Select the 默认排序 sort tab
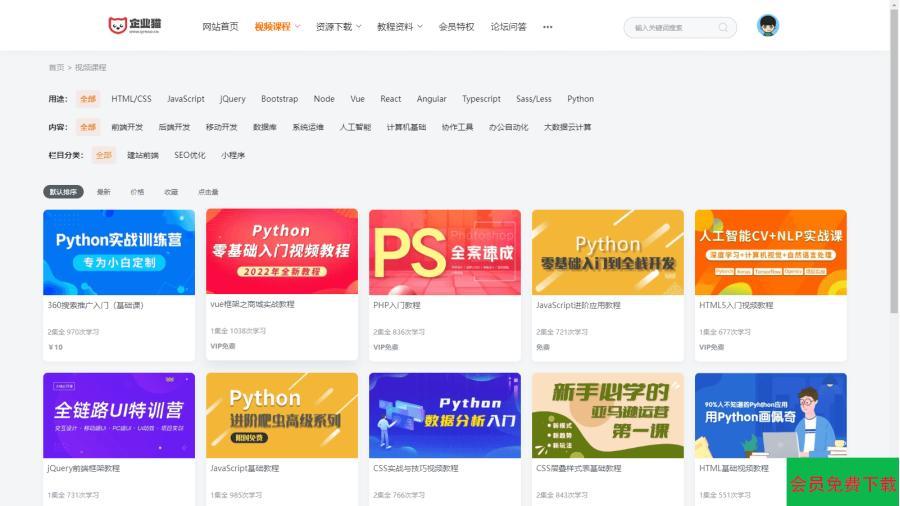Image resolution: width=900 pixels, height=506 pixels. click(x=63, y=192)
